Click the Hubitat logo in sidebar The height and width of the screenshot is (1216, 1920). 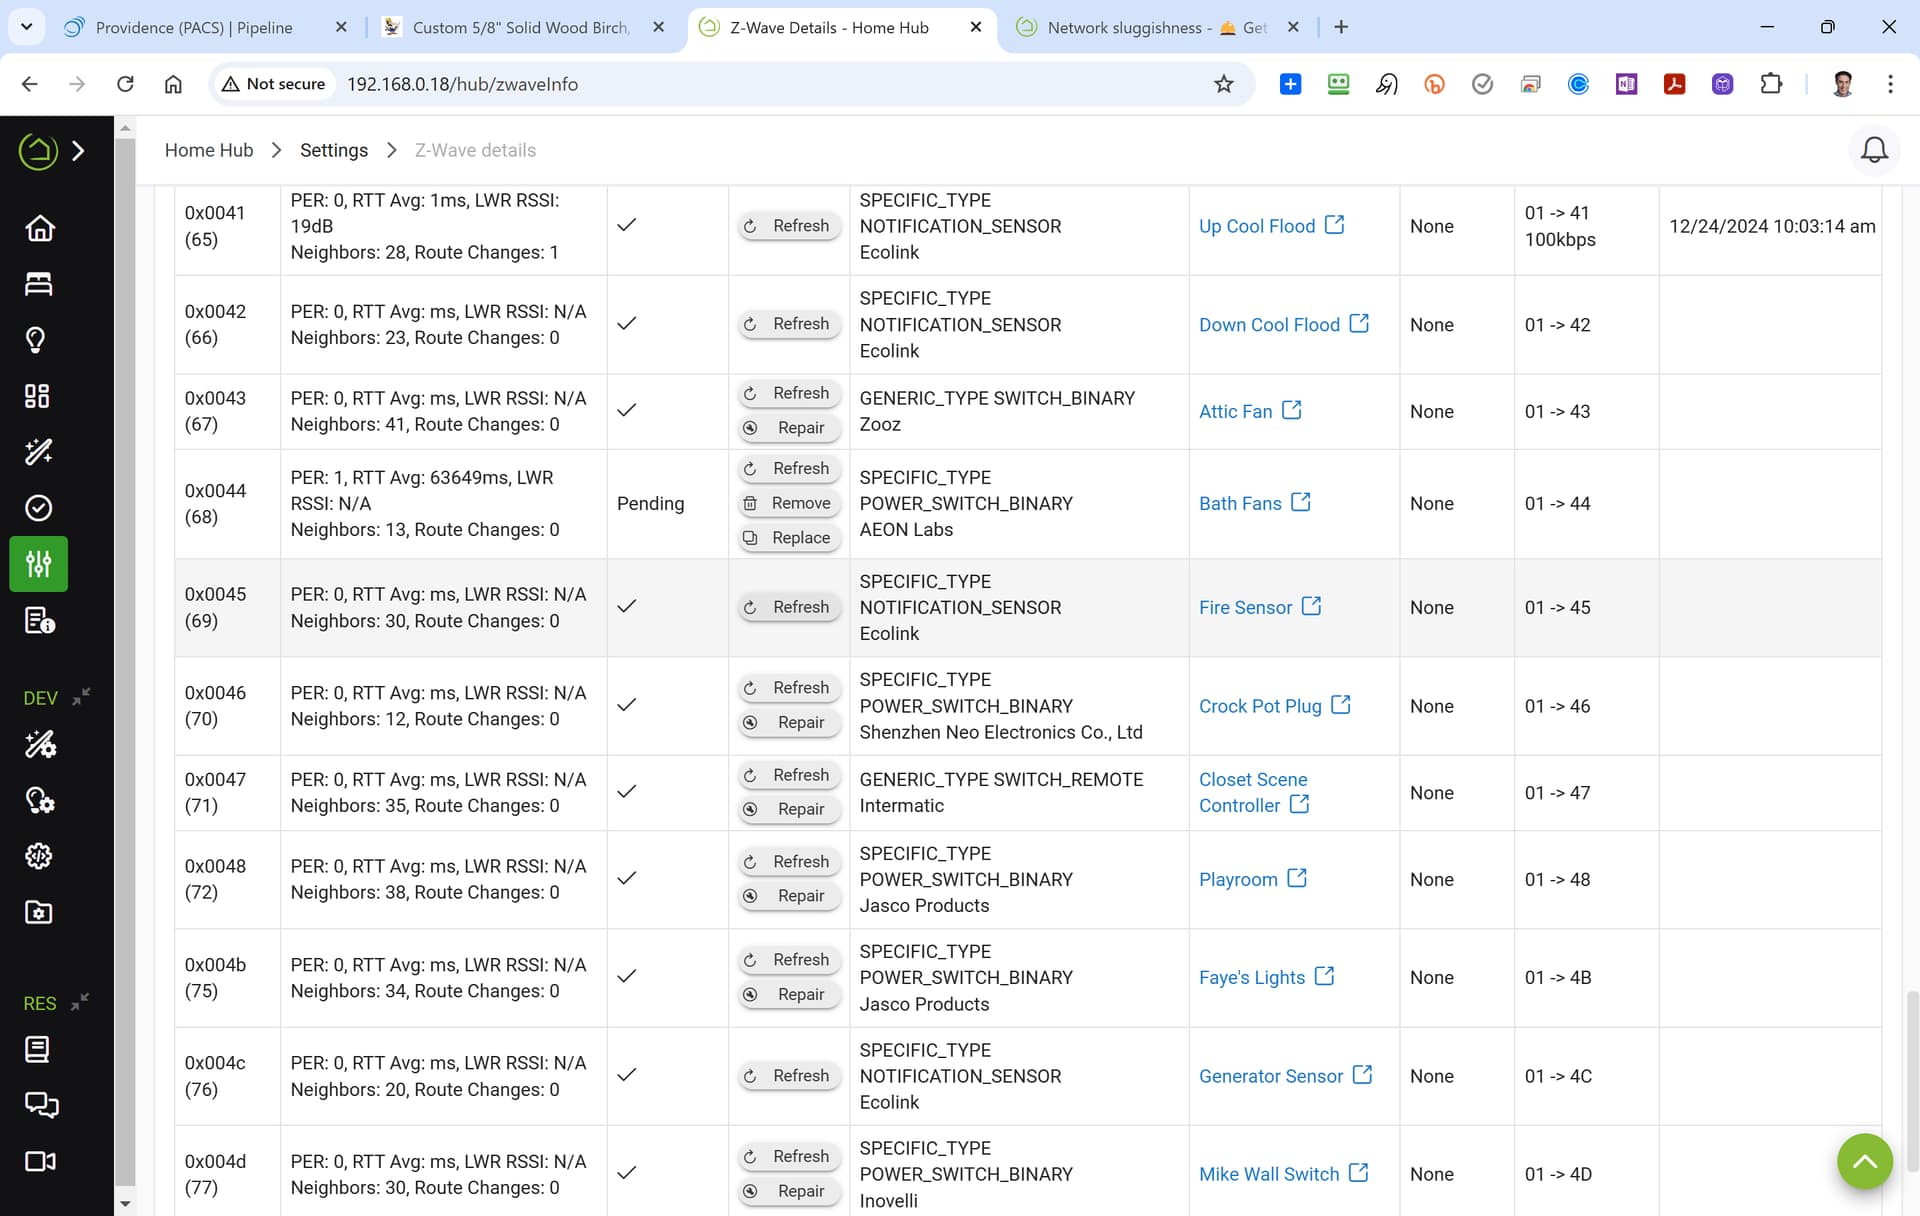pos(38,151)
